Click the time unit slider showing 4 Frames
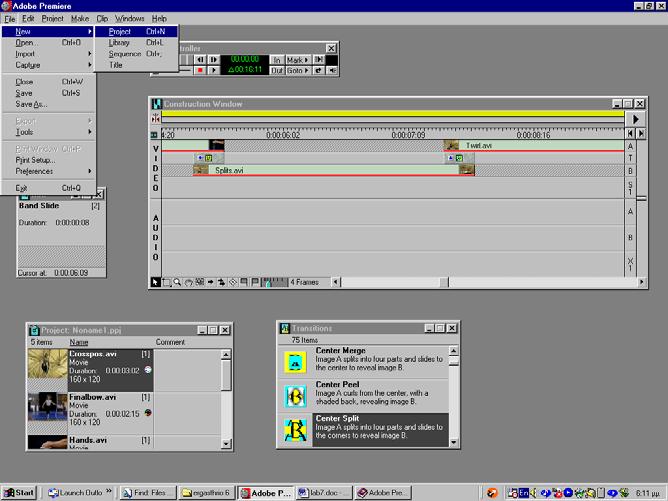Image resolution: width=668 pixels, height=501 pixels. coord(275,282)
